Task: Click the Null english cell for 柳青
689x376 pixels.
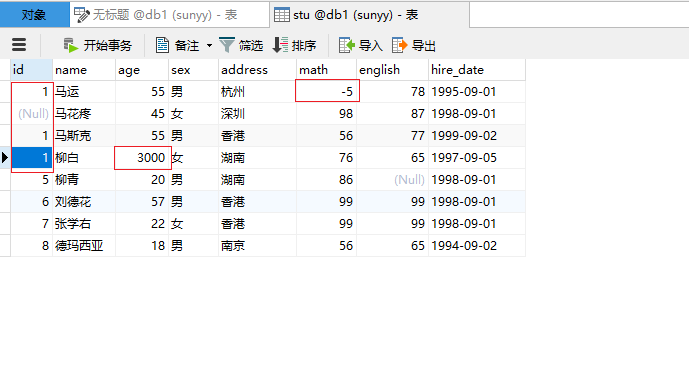Action: point(392,180)
